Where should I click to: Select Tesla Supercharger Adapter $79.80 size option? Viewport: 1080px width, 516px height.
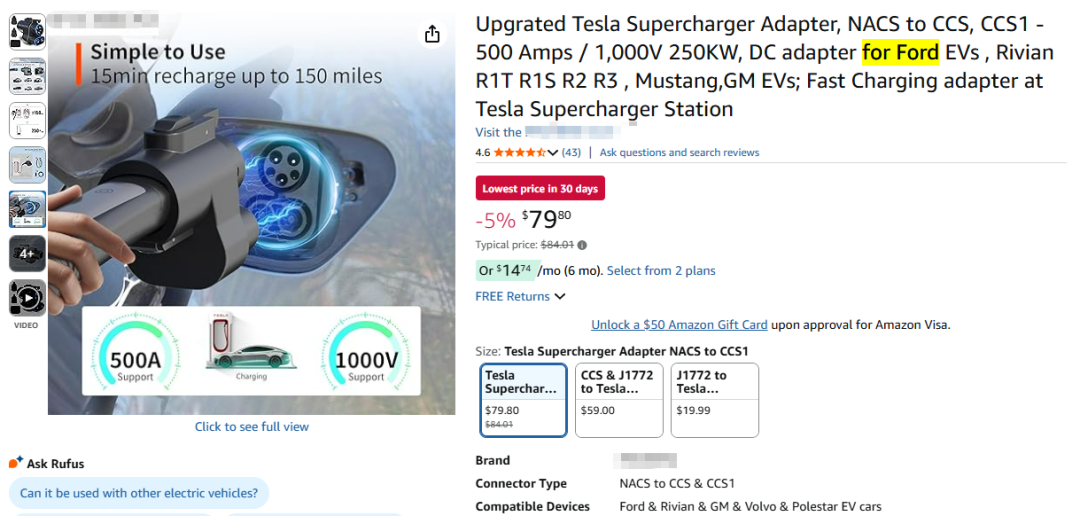click(x=523, y=399)
